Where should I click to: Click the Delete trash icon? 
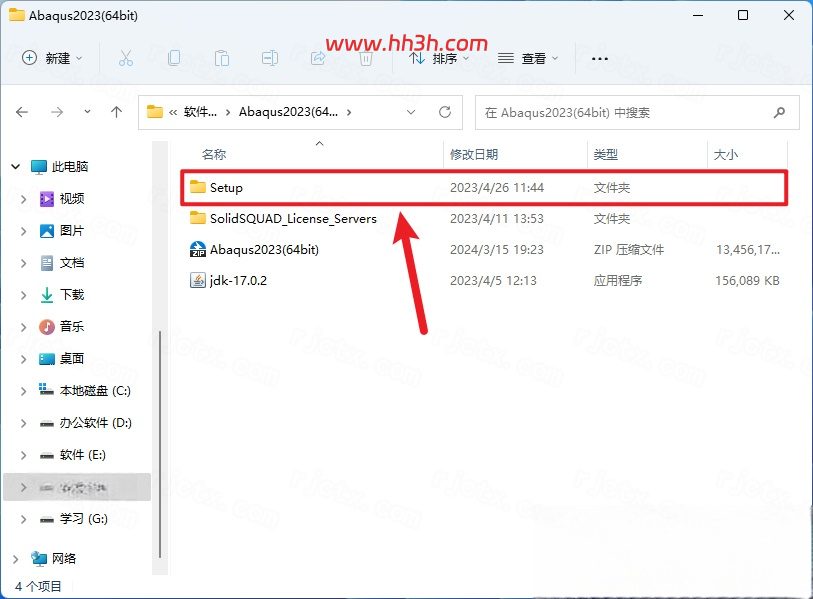[x=366, y=59]
